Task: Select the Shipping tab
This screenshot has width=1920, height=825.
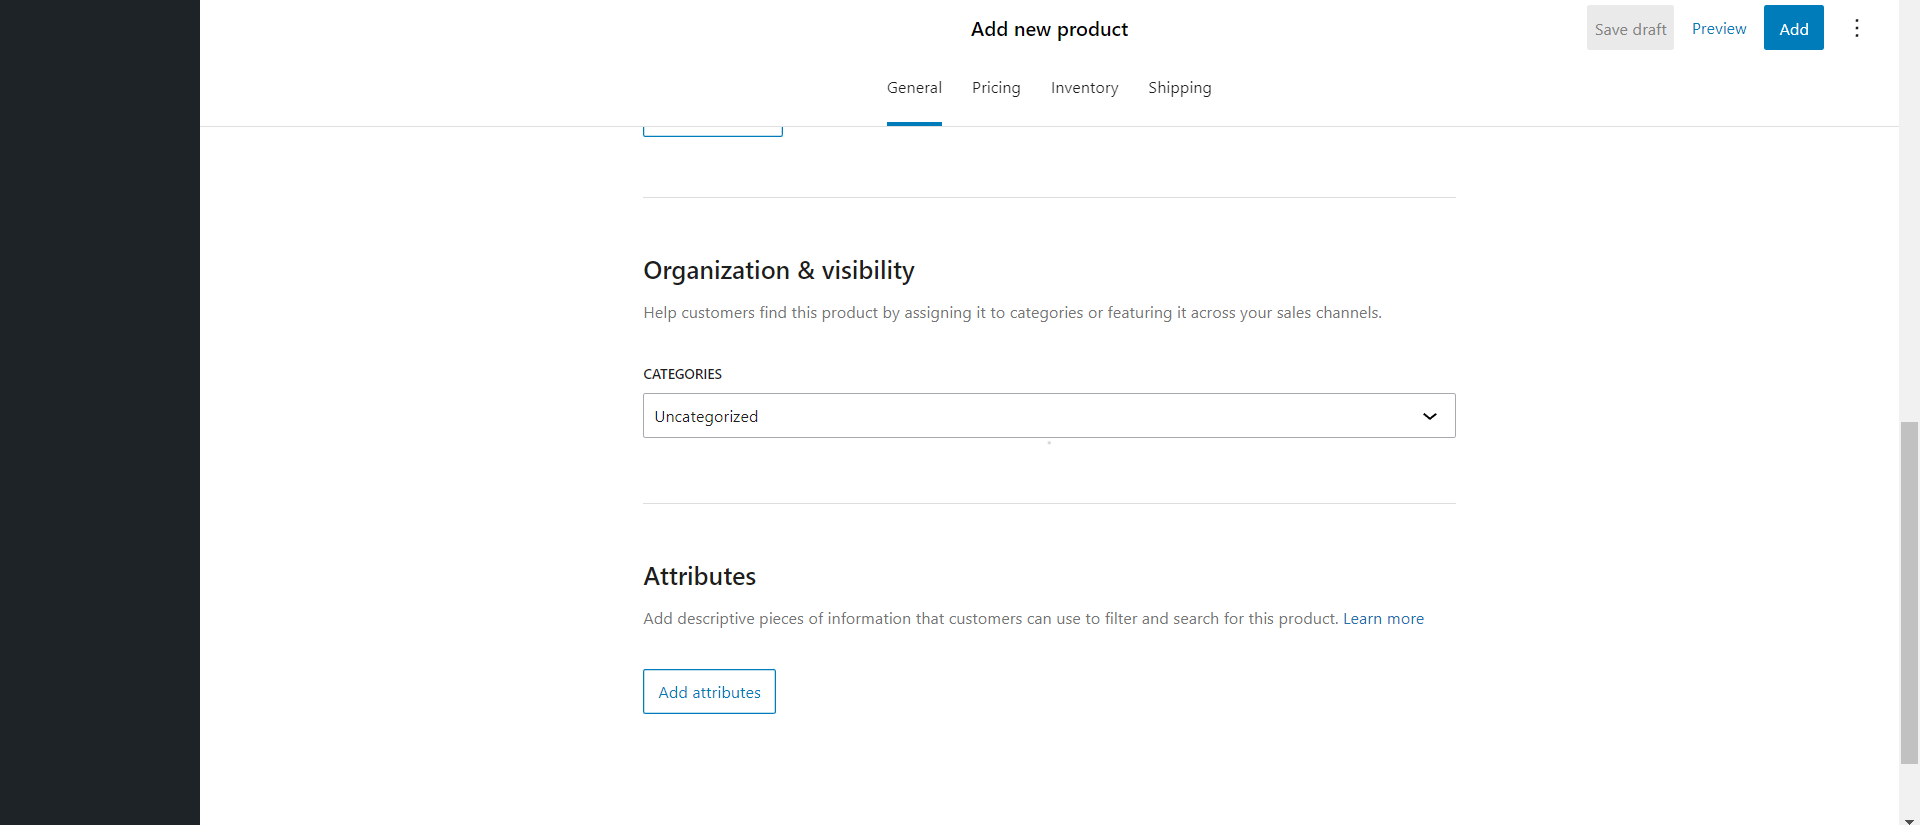Action: pyautogui.click(x=1179, y=88)
